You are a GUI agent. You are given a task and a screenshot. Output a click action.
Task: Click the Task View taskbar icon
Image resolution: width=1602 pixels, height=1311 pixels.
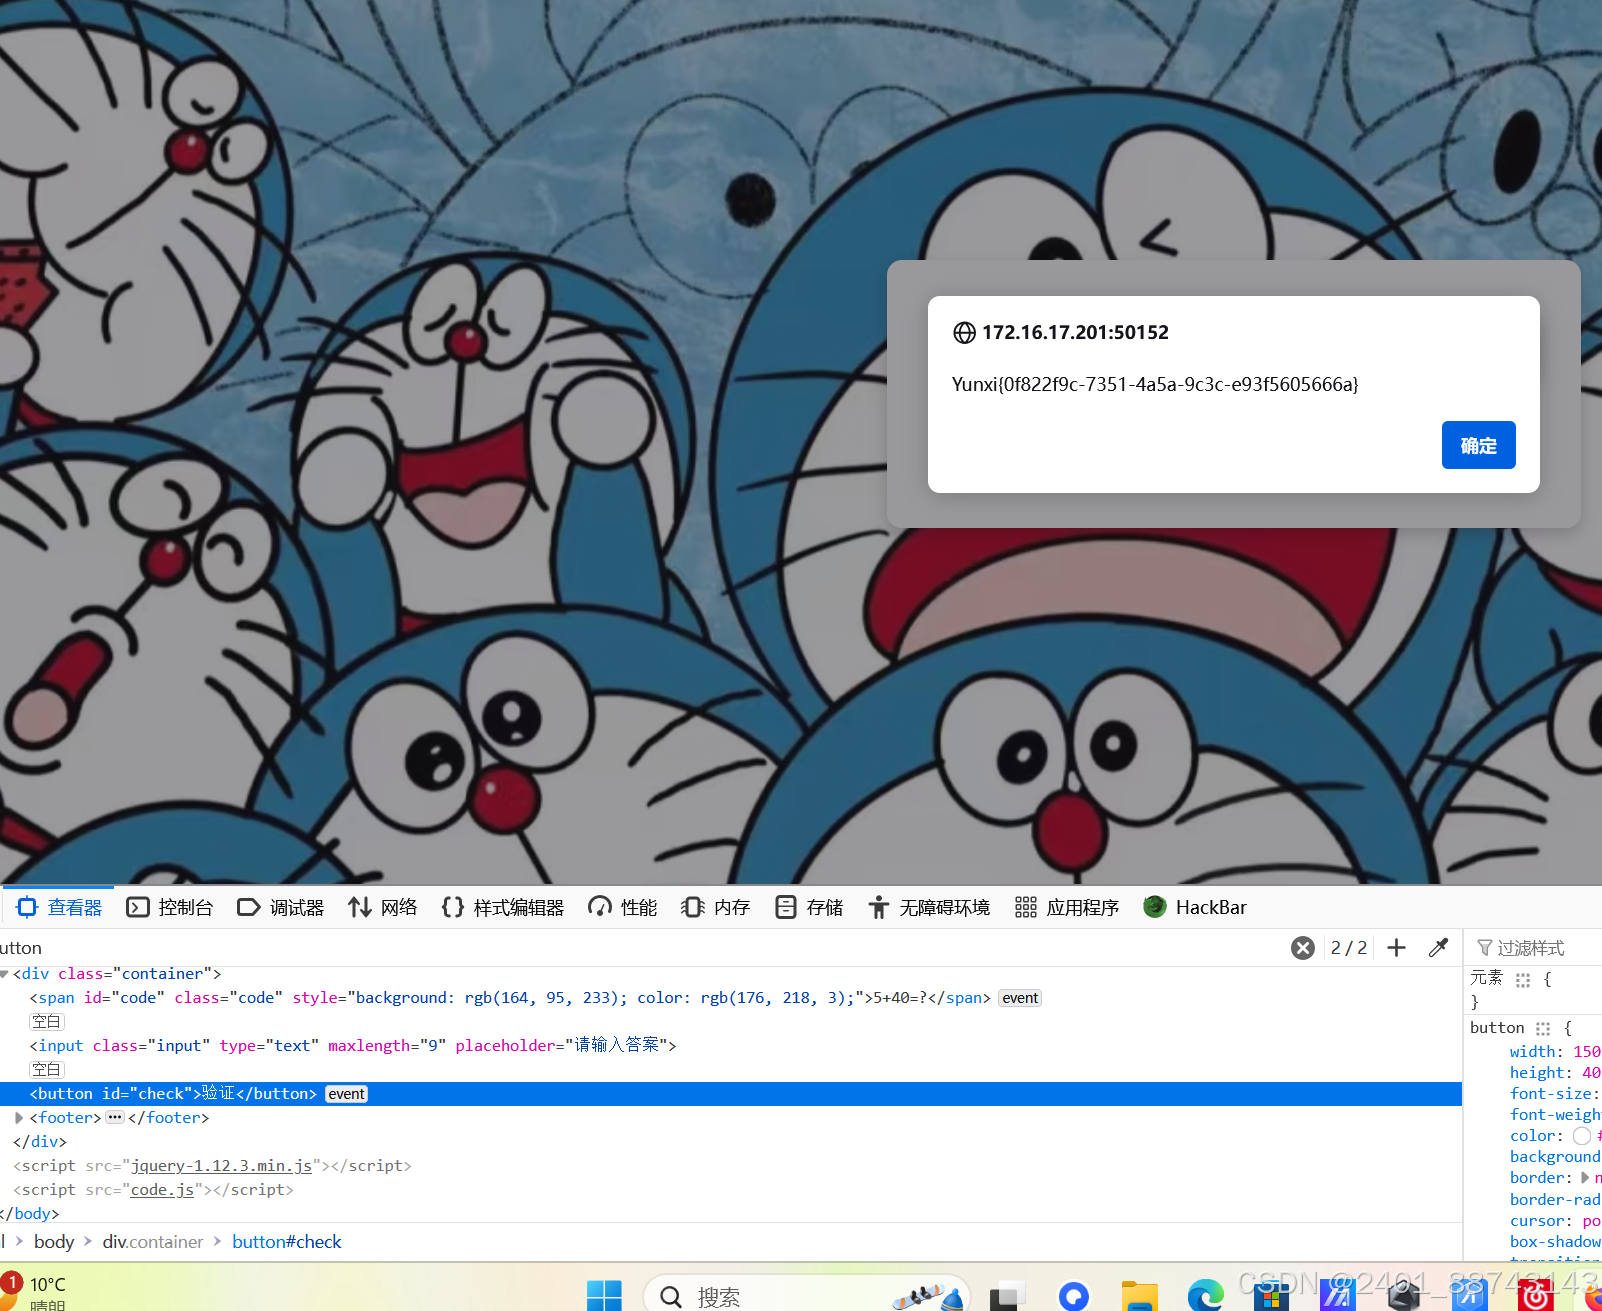click(1007, 1296)
